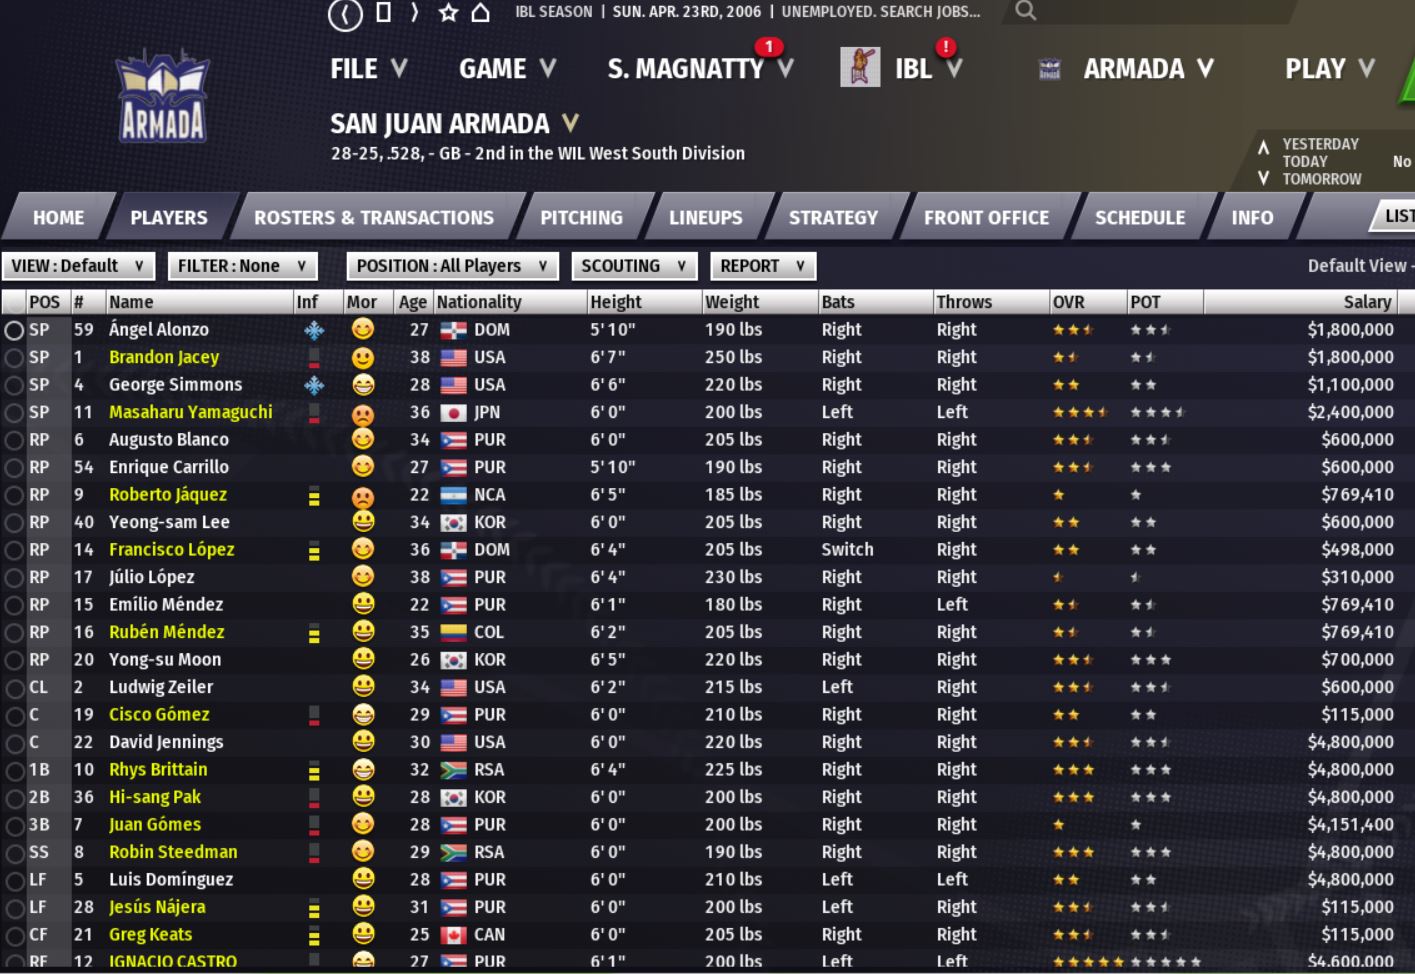Select the radio button for David Jennings

coord(14,743)
